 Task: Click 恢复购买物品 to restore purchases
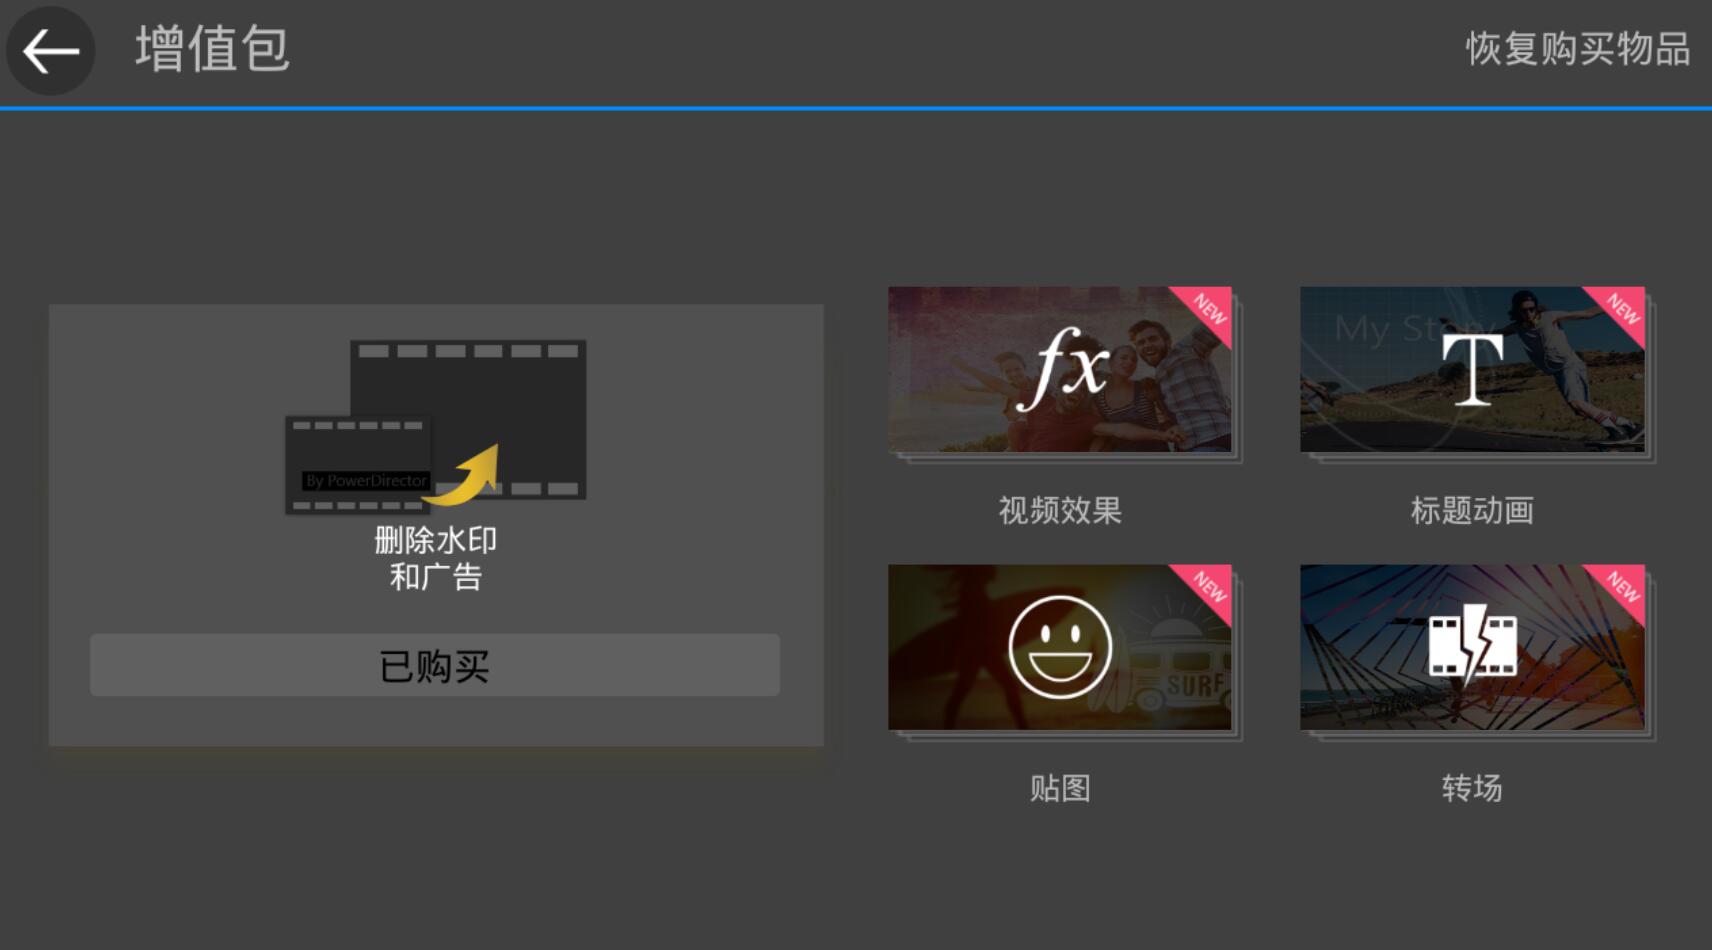[x=1577, y=49]
